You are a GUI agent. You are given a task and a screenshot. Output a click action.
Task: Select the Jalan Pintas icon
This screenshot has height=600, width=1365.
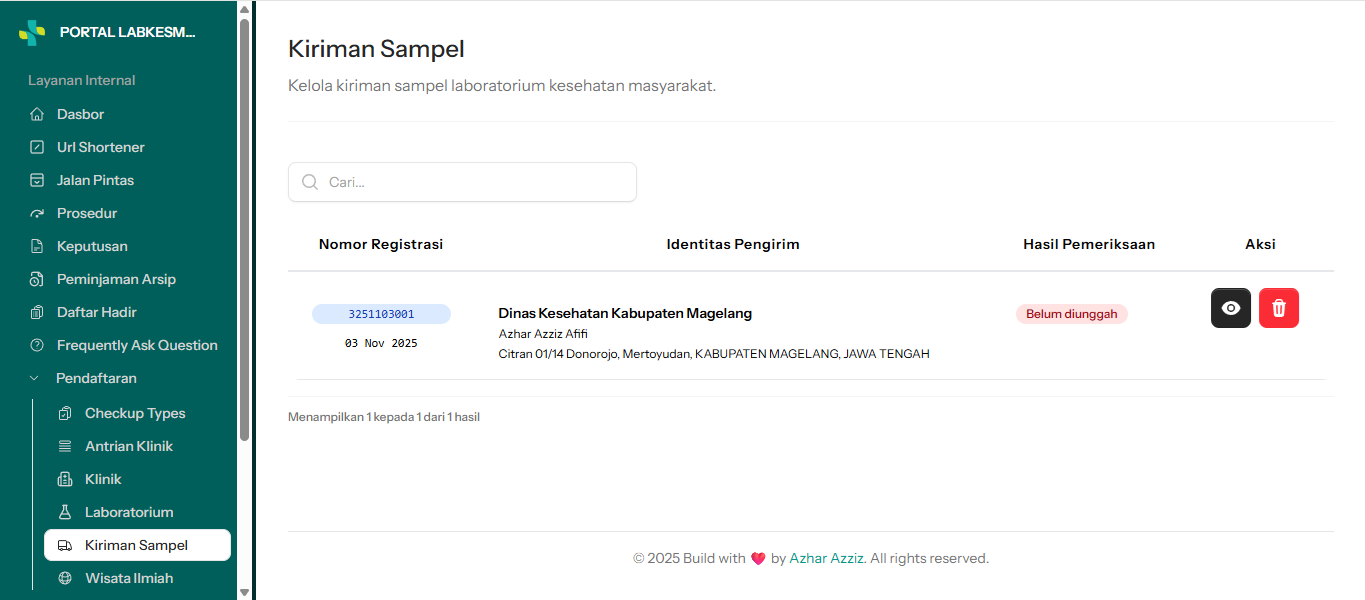(37, 180)
